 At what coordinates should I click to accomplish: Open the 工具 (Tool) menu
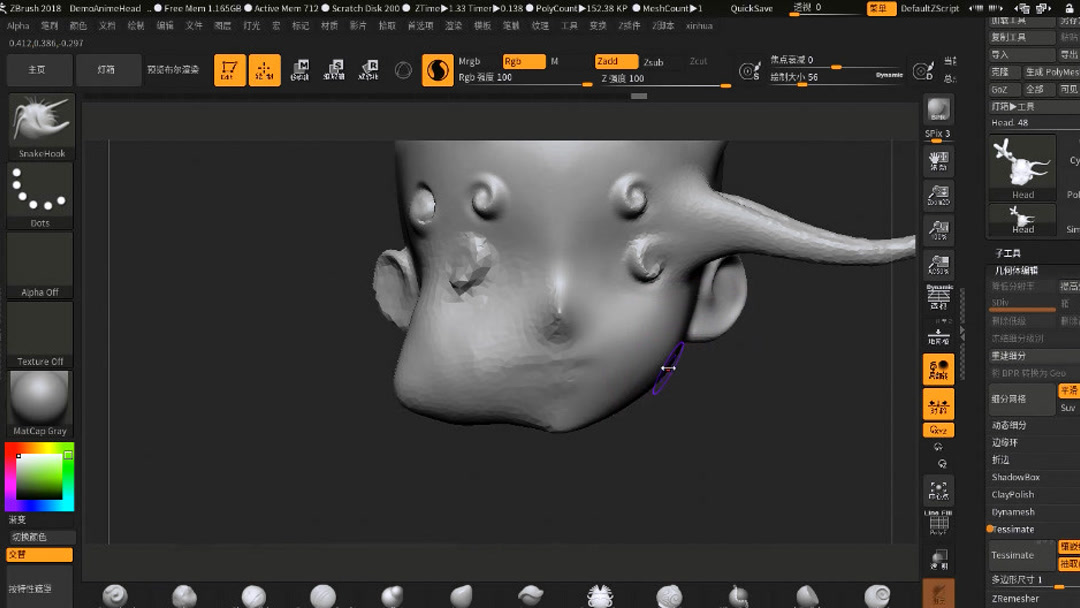(x=569, y=26)
